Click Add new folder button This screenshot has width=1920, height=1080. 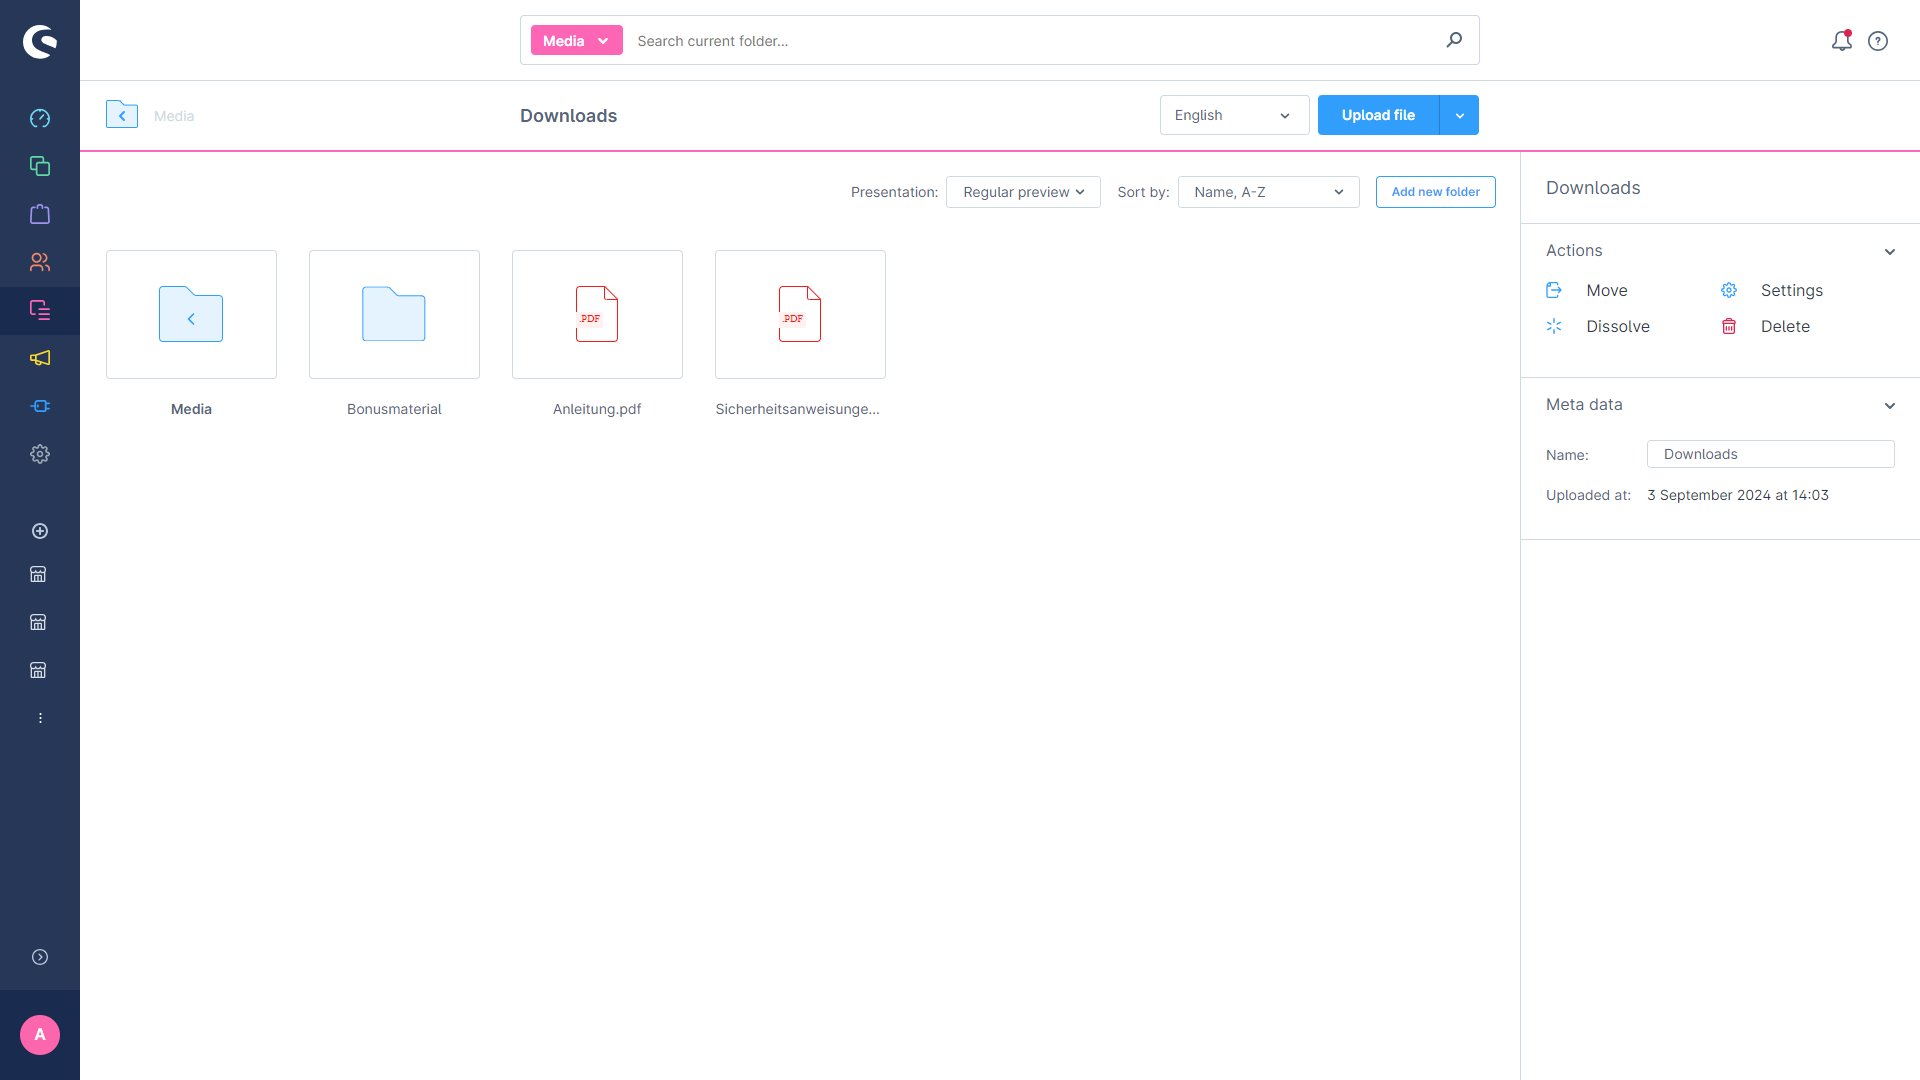coord(1435,192)
